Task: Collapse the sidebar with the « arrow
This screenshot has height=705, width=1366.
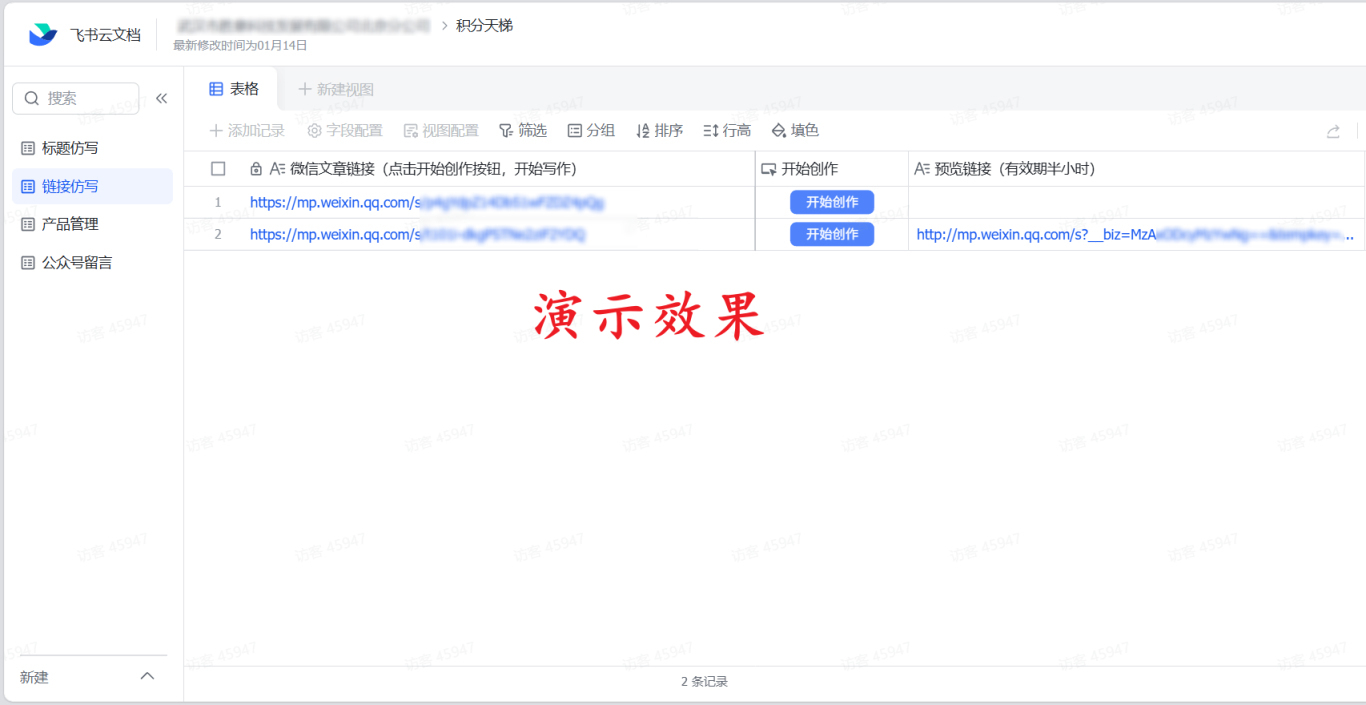Action: pyautogui.click(x=162, y=98)
